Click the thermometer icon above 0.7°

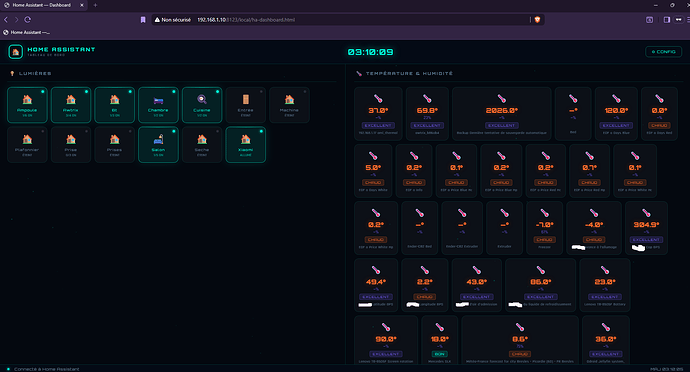[589, 156]
